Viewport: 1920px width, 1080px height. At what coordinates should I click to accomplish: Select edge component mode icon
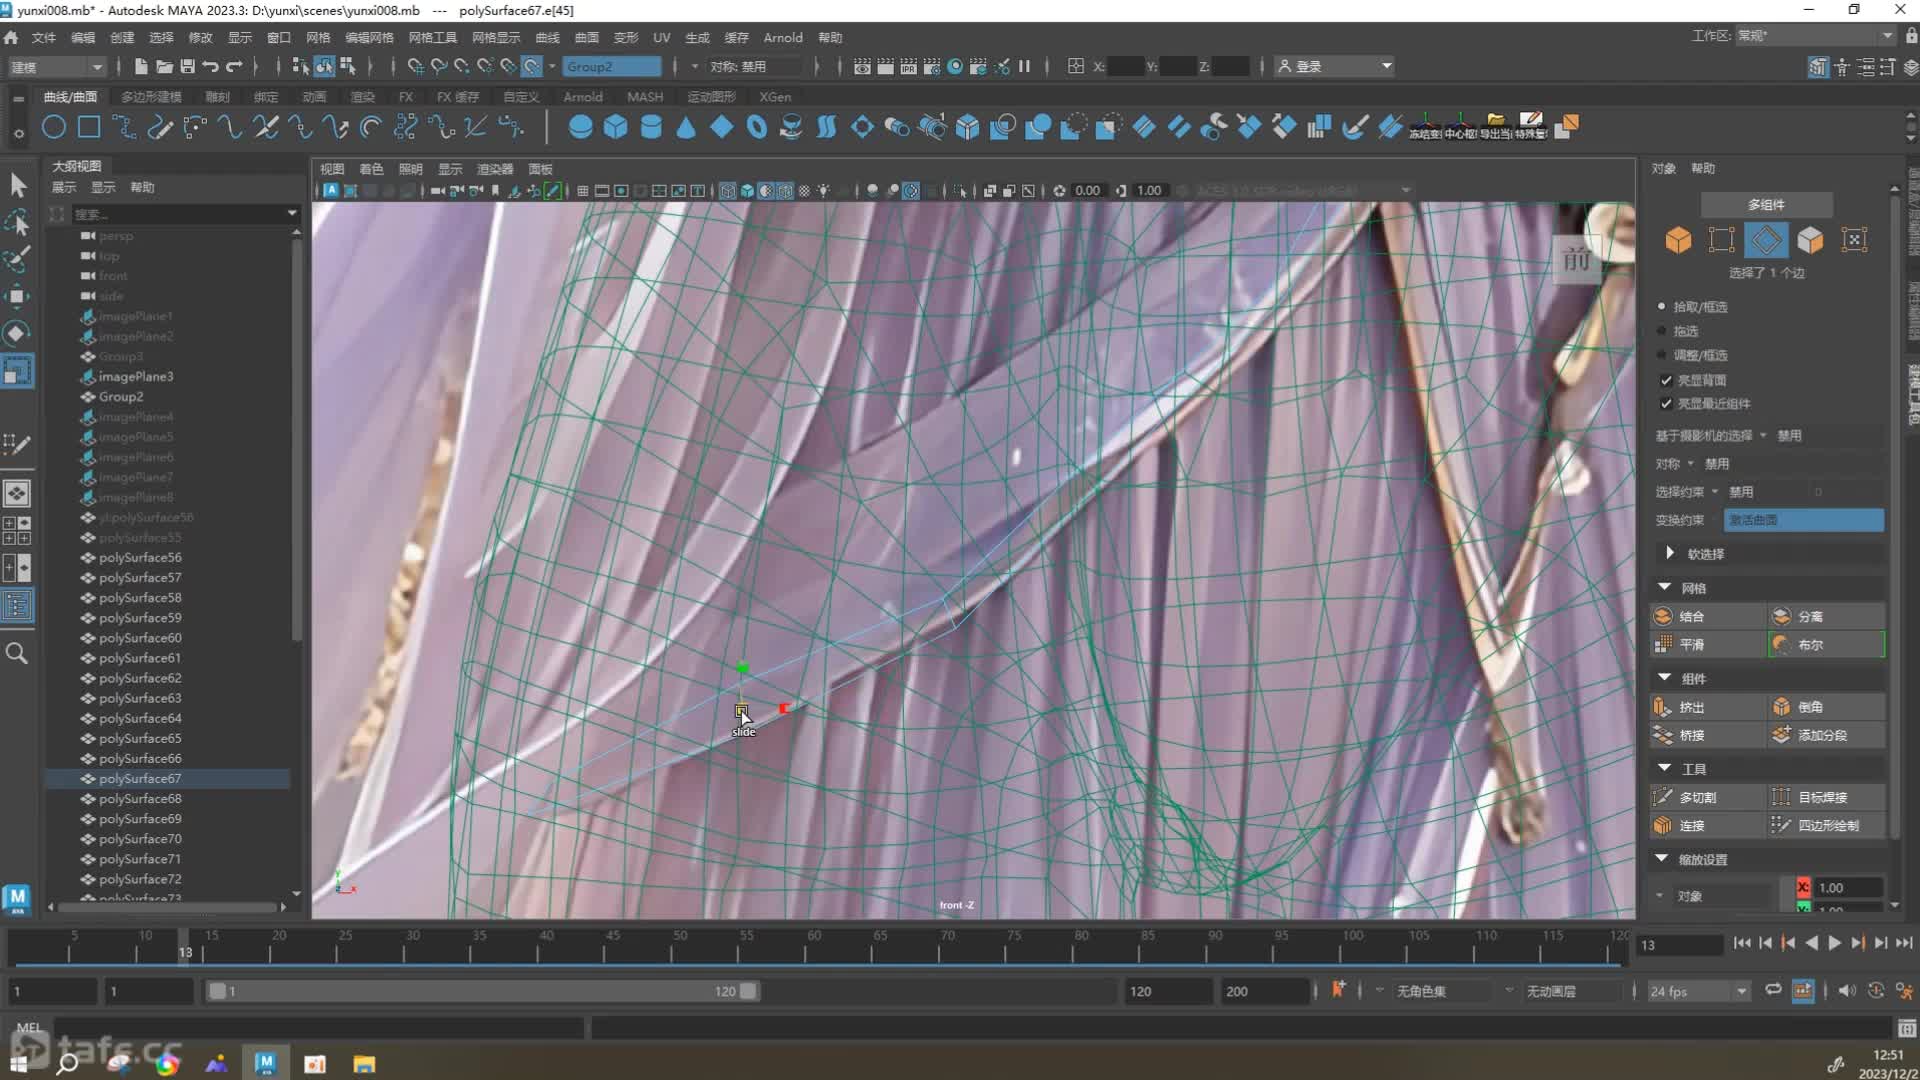1766,240
